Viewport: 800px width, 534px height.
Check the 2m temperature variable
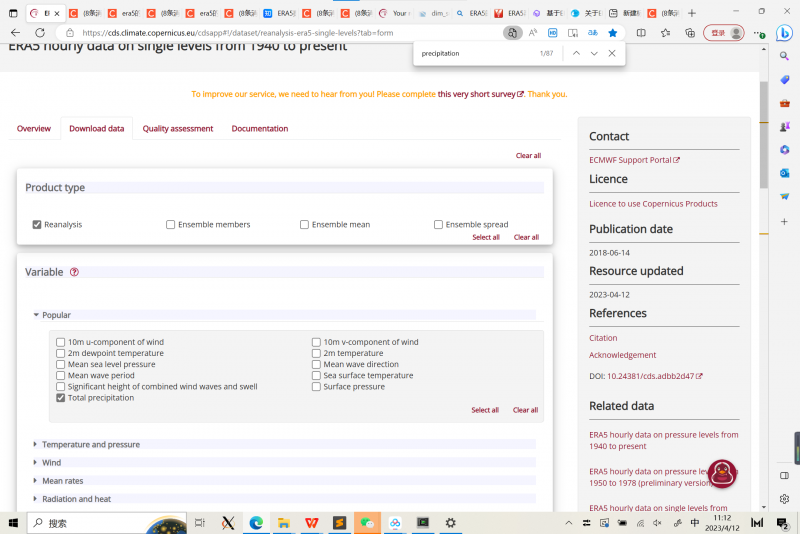pos(317,353)
